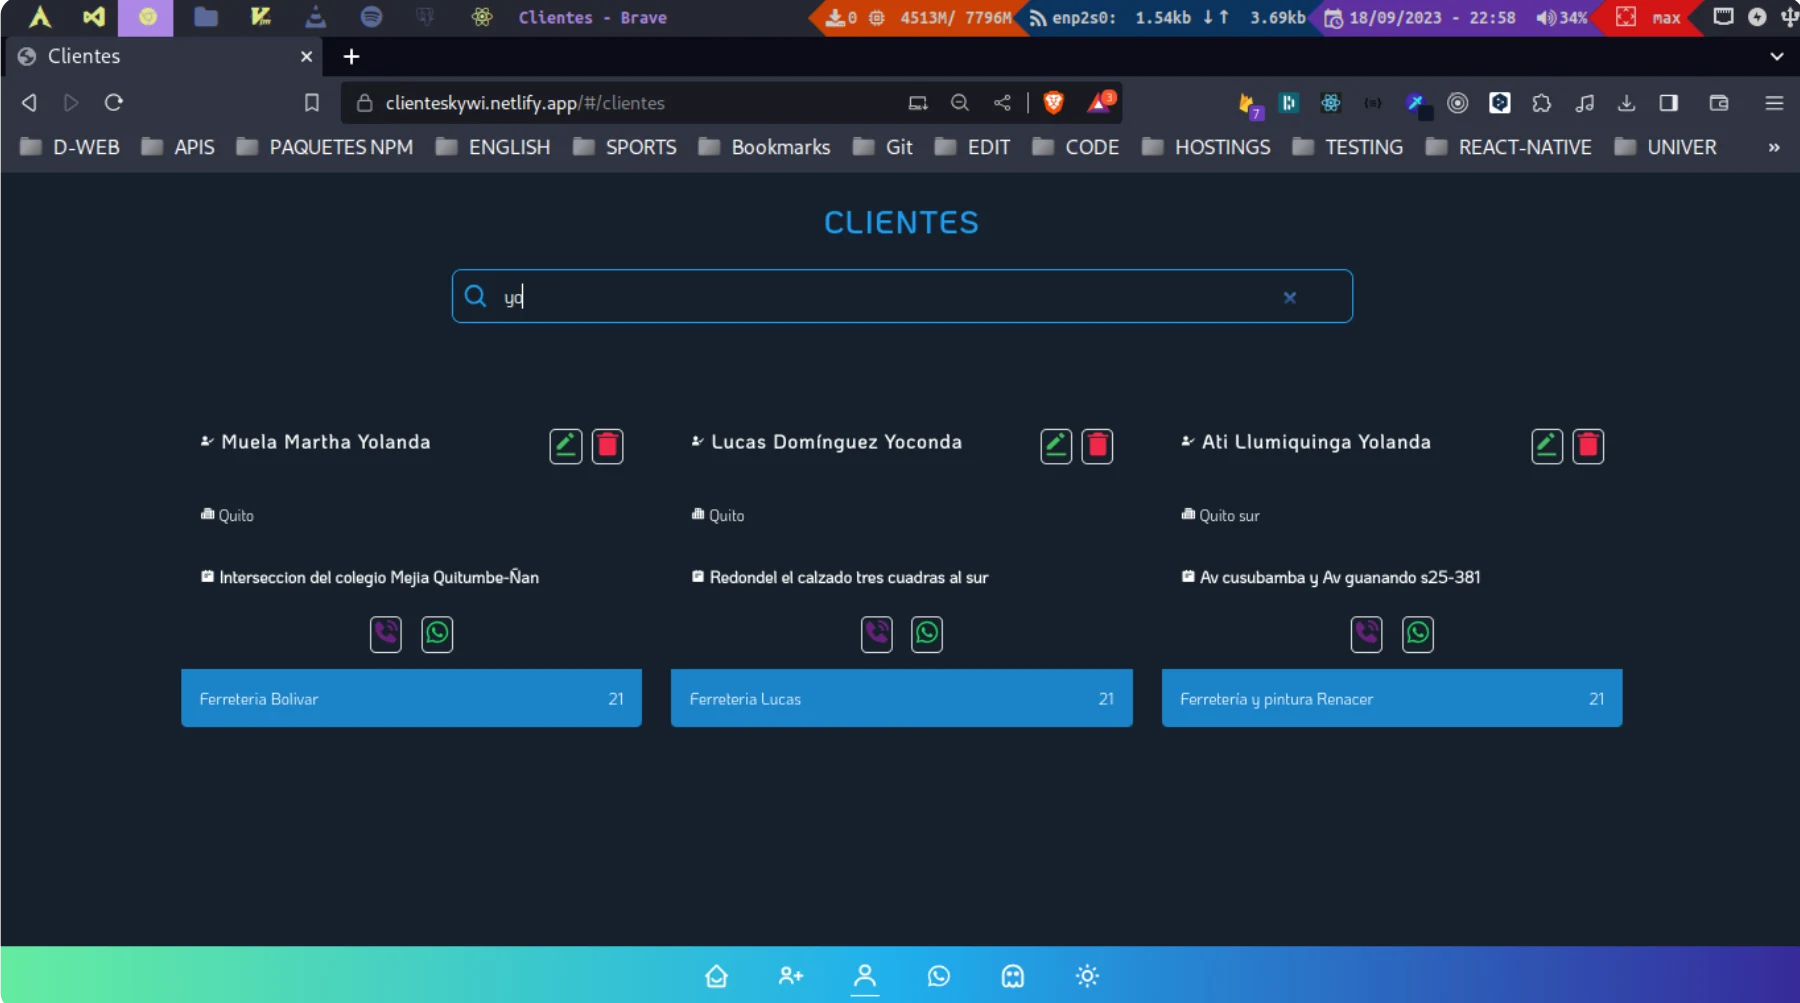Open the tab search dropdown arrow
The height and width of the screenshot is (1003, 1800).
pyautogui.click(x=1776, y=57)
